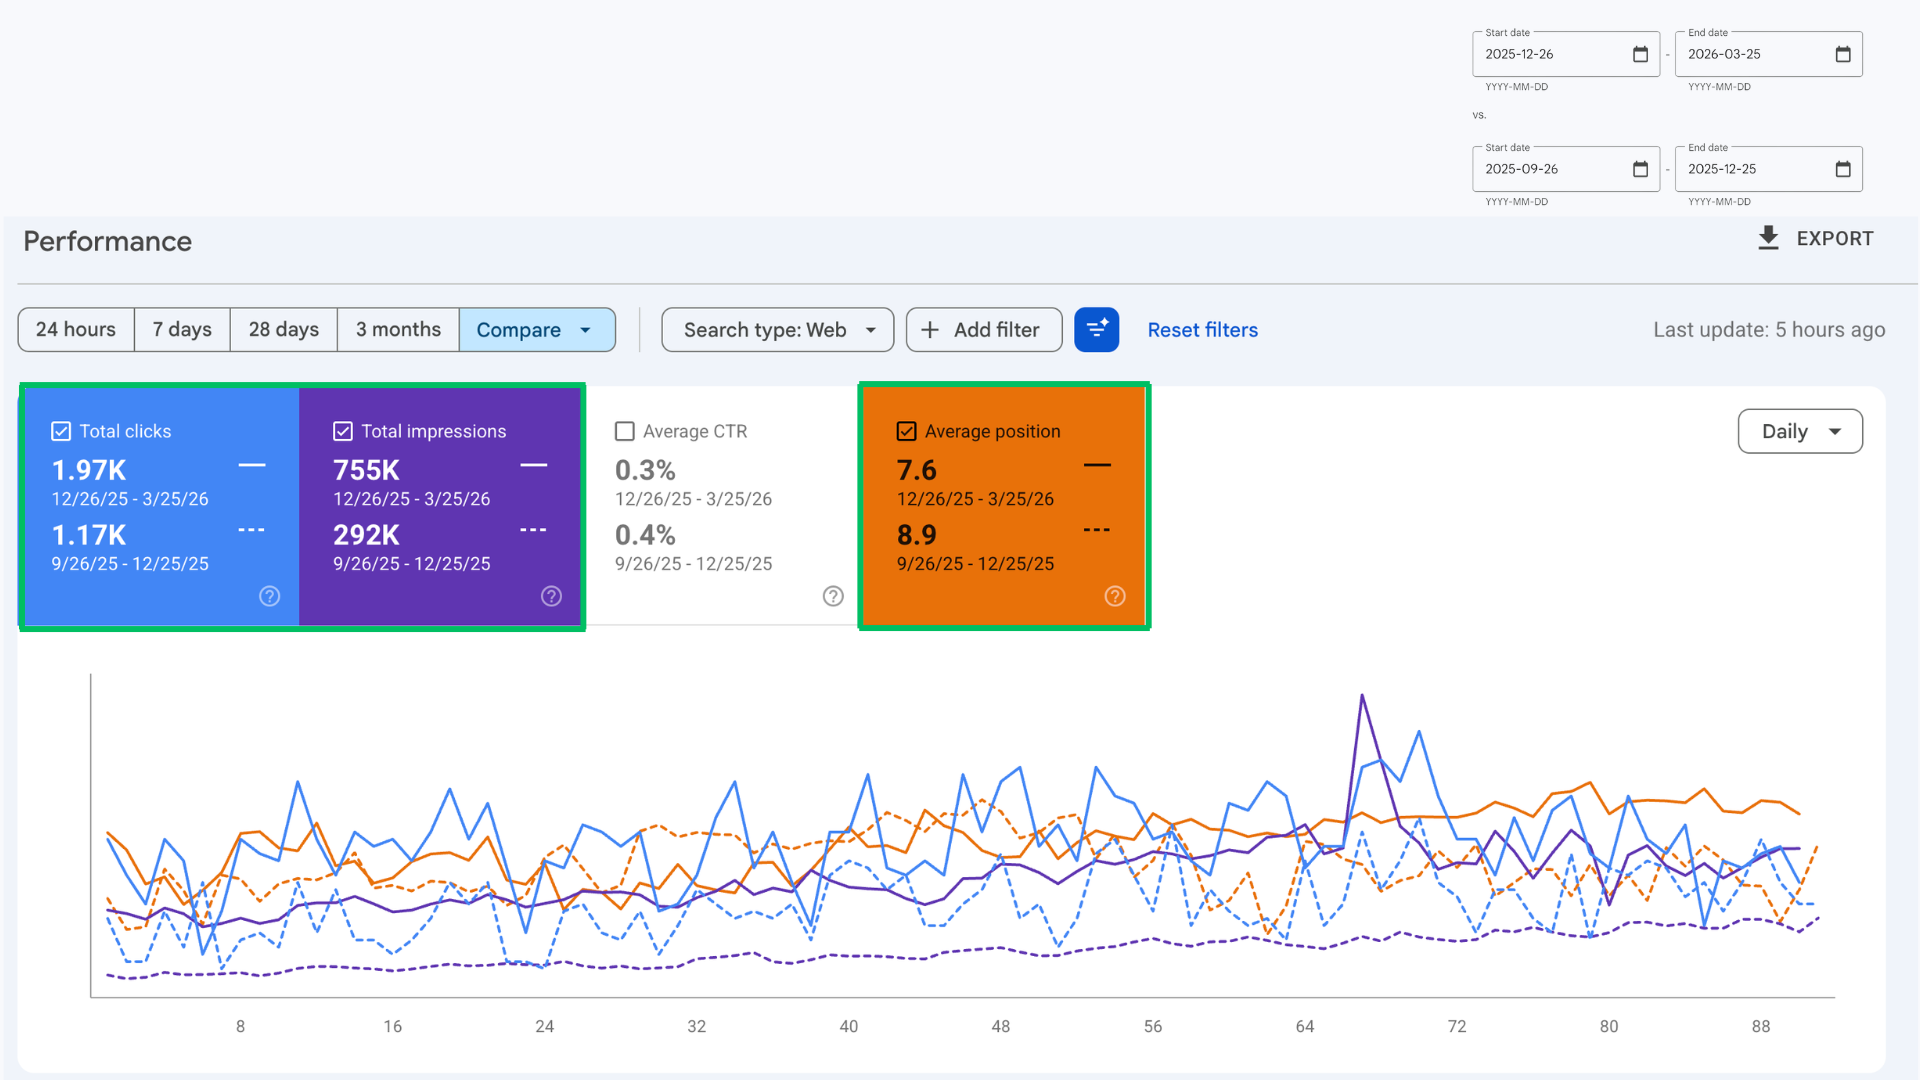
Task: Click chart x-axis label 48
Action: 1001,1026
